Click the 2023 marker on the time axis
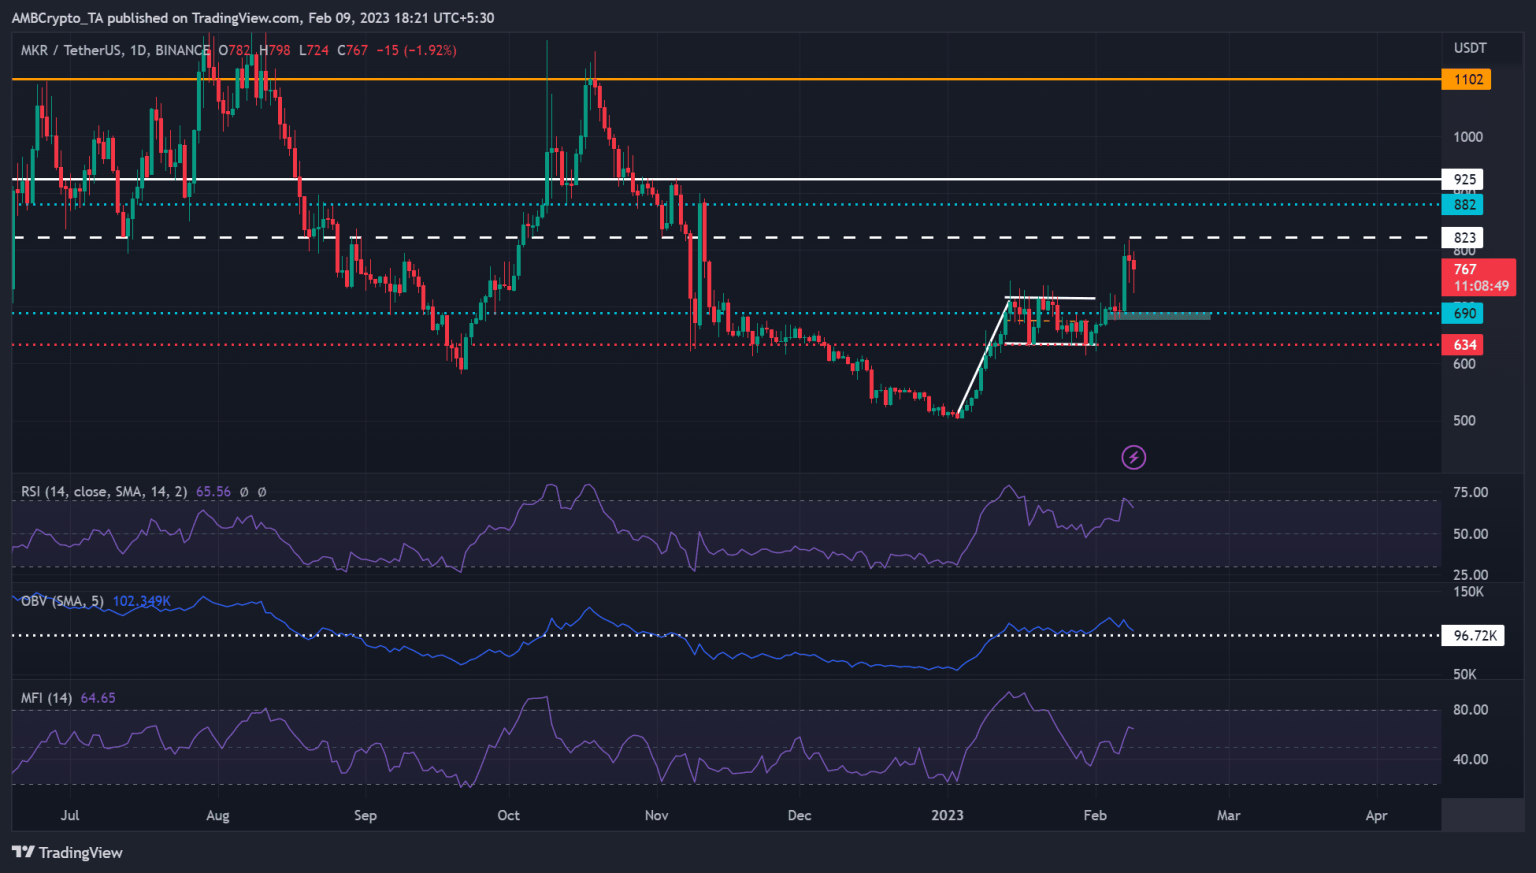Image resolution: width=1536 pixels, height=873 pixels. pyautogui.click(x=947, y=815)
